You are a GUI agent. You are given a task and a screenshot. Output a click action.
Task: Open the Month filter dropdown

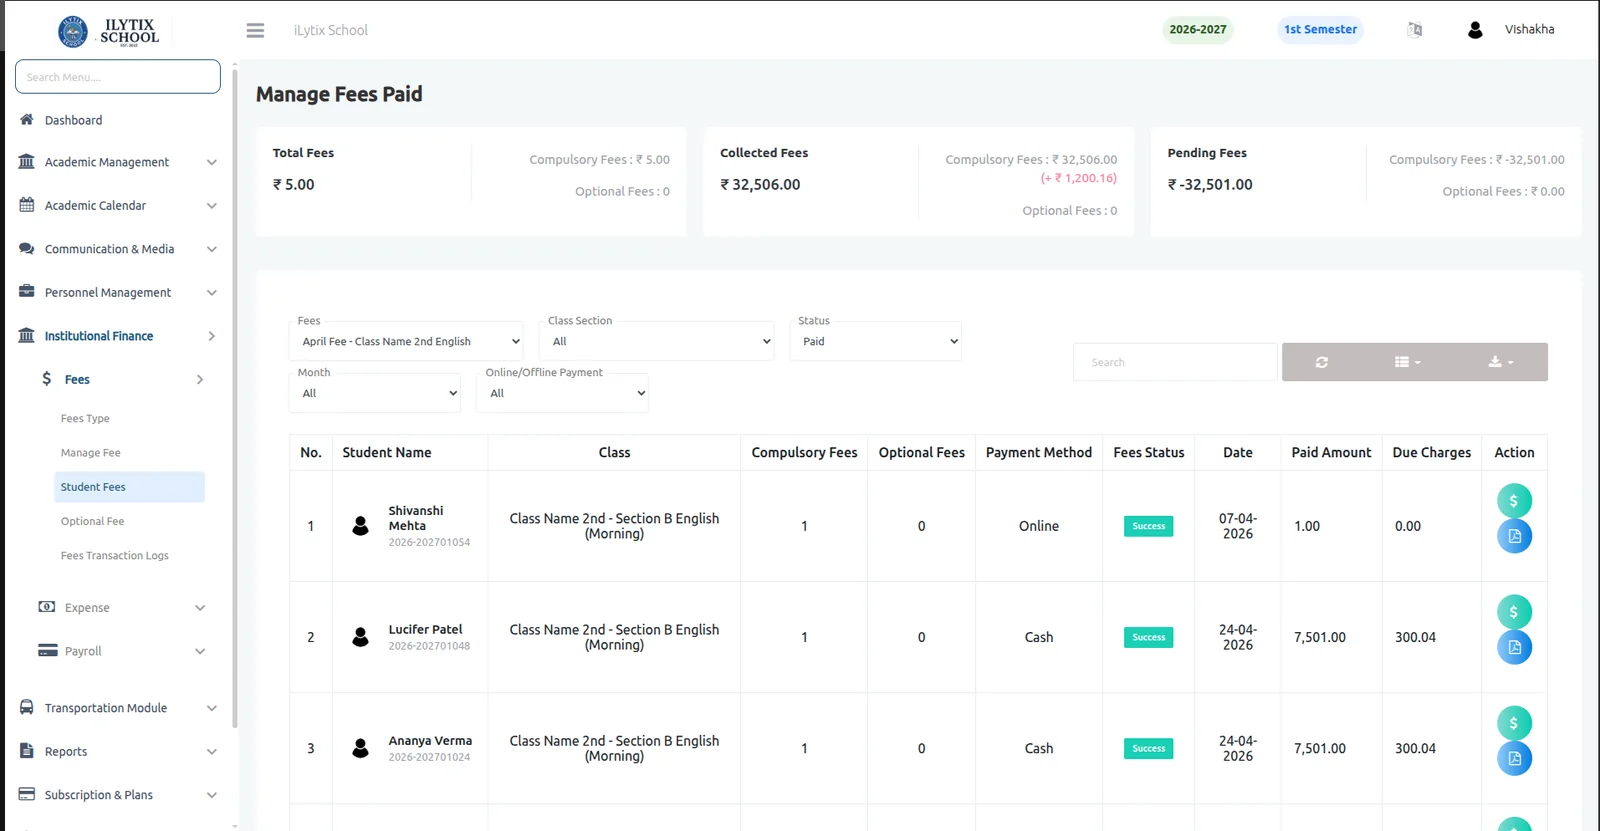375,393
